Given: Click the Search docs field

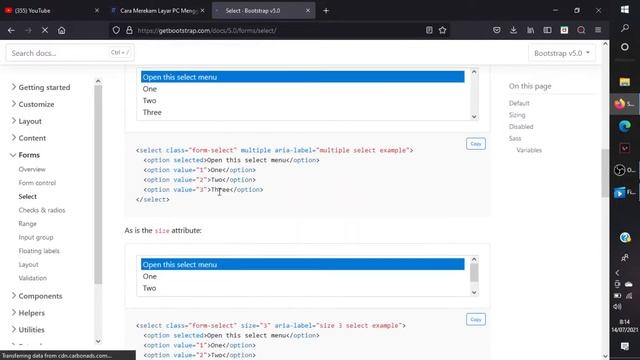Looking at the screenshot, I should click(x=70, y=53).
